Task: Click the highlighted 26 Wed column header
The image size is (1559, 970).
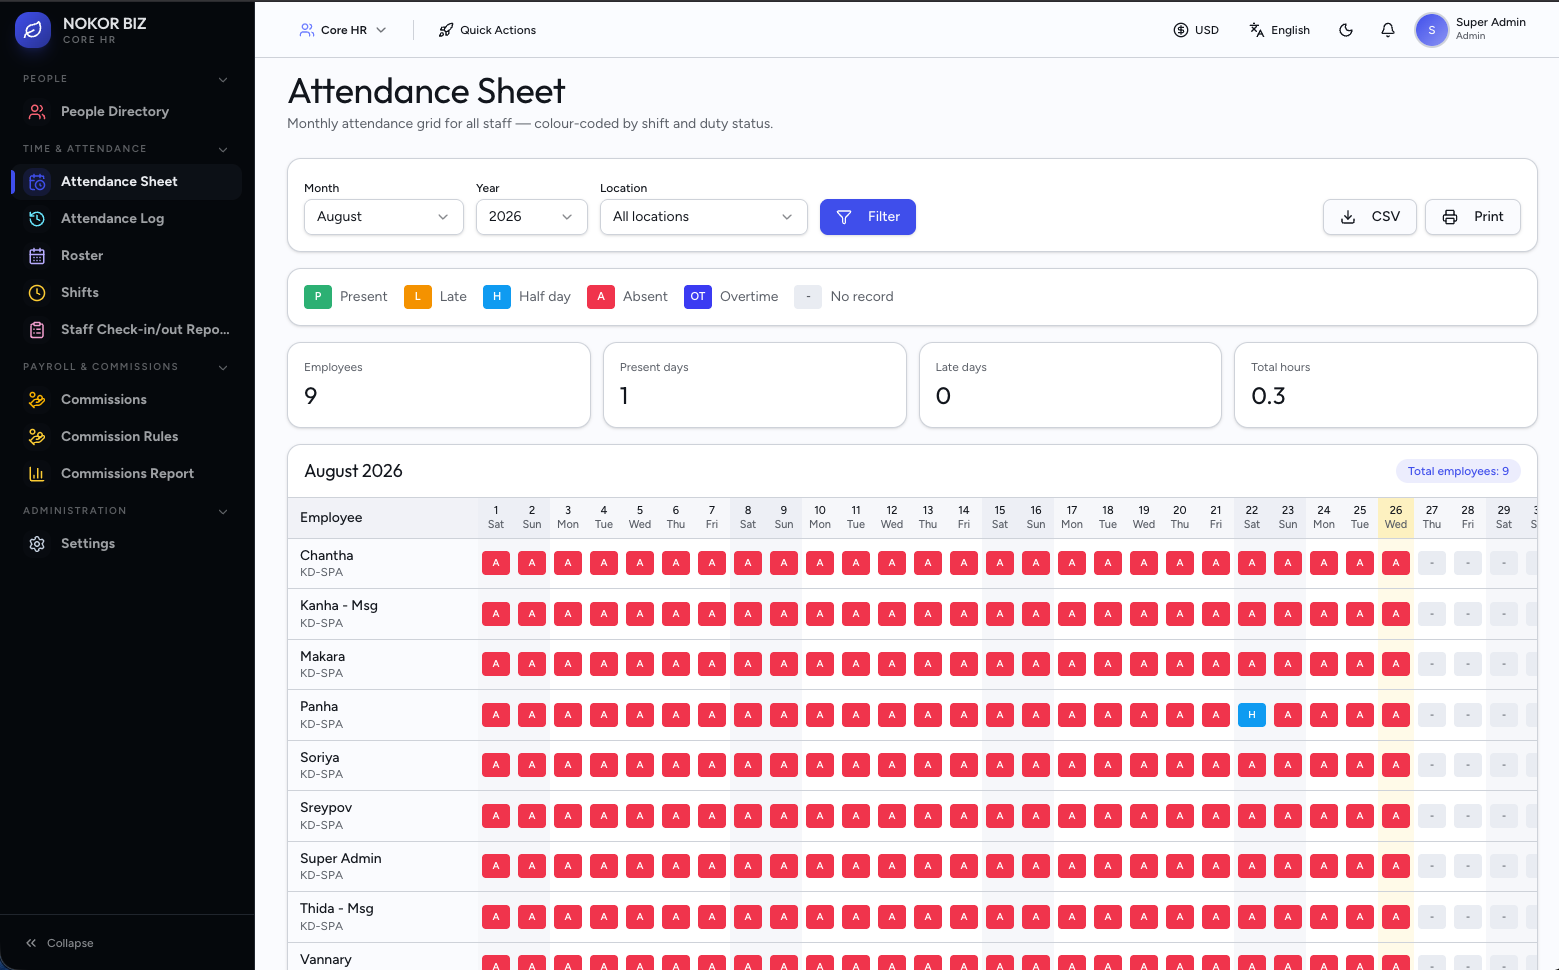Action: pos(1396,517)
